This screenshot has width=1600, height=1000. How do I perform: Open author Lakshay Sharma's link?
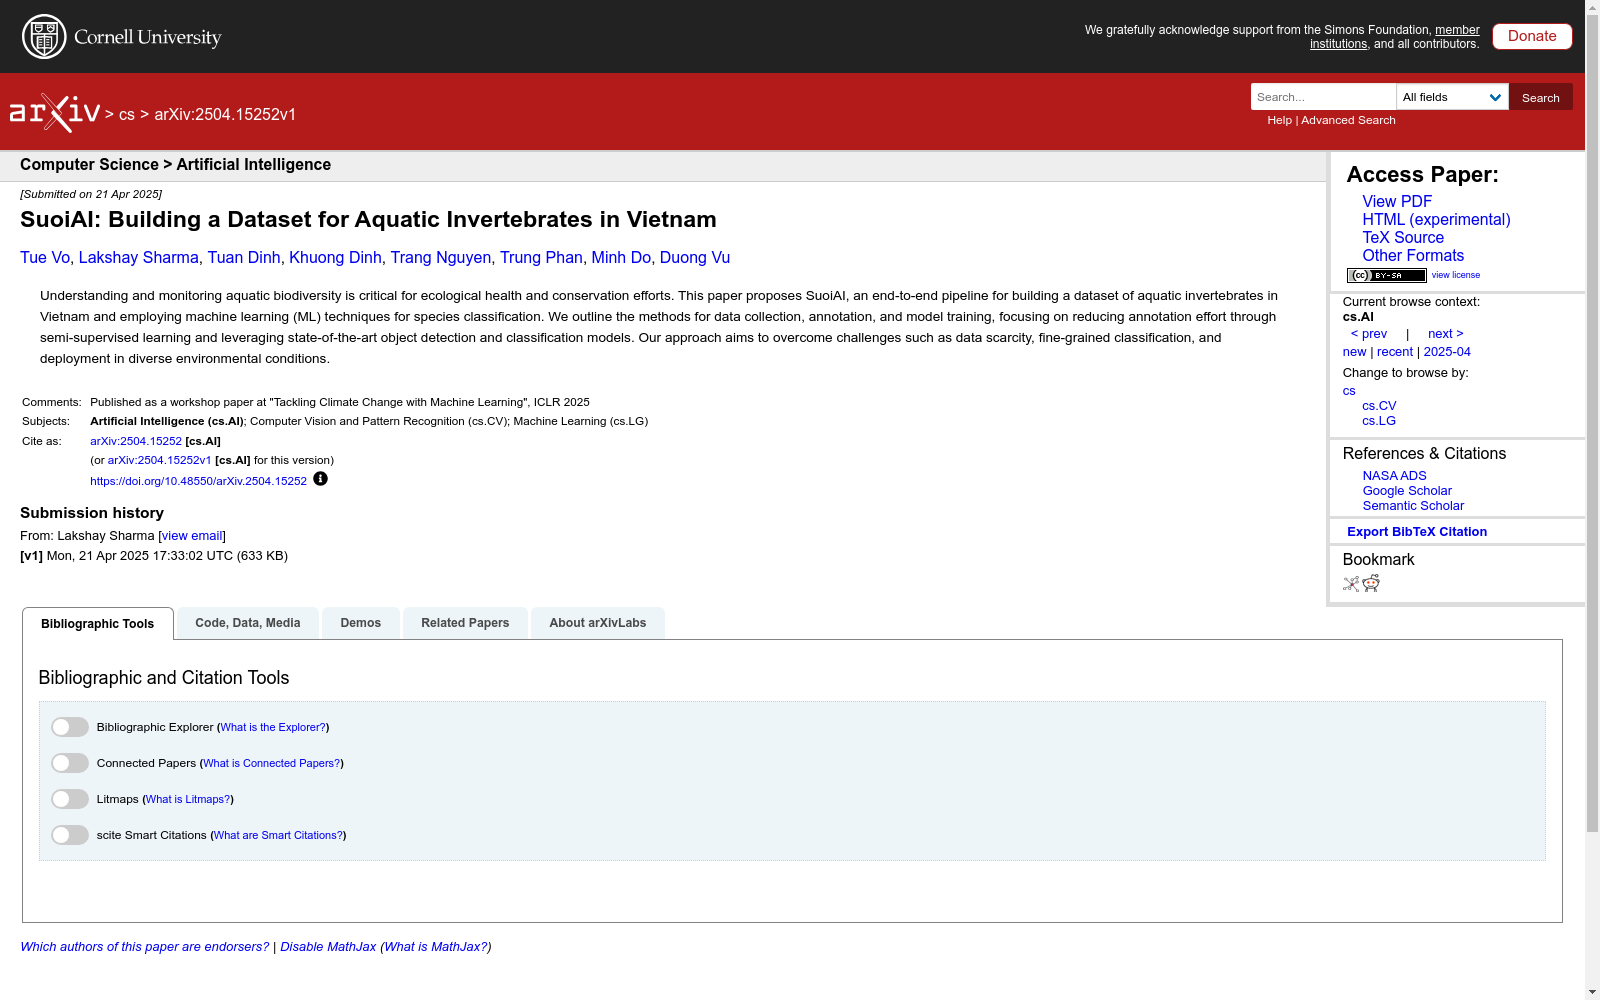138,258
